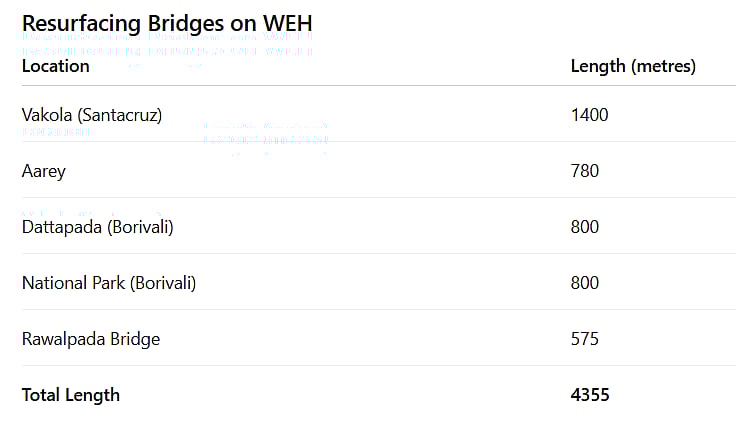Click the 'Dattapada (Borivali)' location cell
Screen dimensions: 736x429
click(97, 227)
